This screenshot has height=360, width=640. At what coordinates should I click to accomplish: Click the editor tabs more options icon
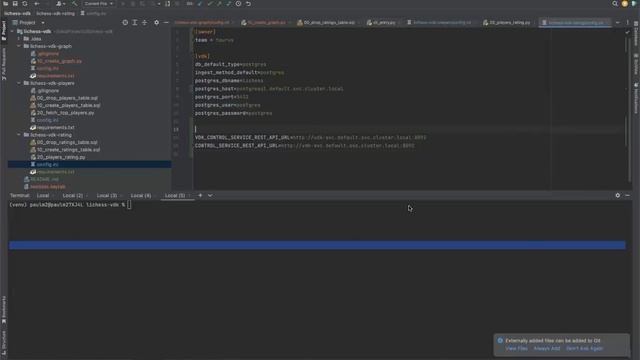pos(627,22)
